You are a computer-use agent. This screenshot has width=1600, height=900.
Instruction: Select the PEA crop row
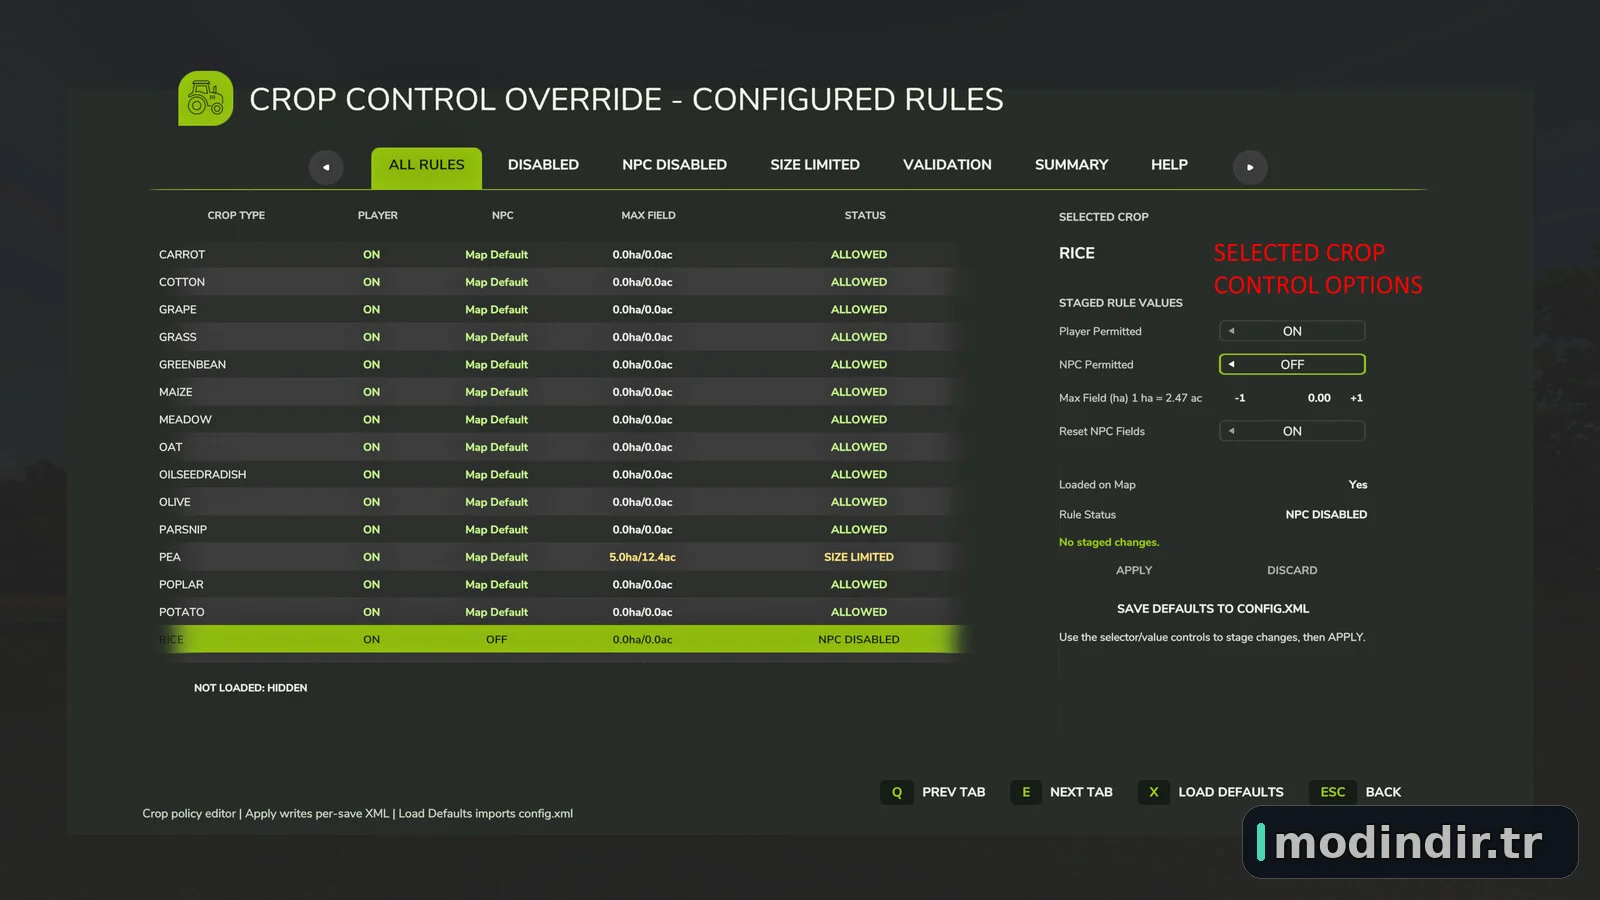click(x=560, y=557)
